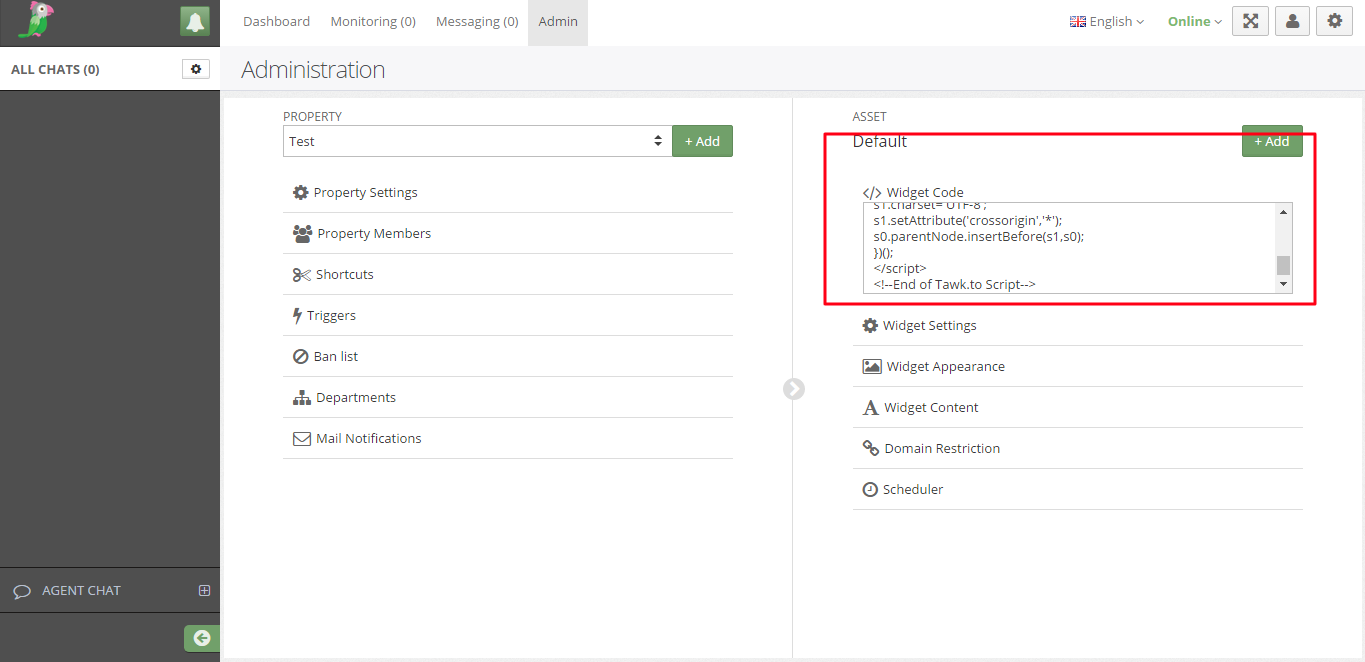
Task: Click the End of Tawk.to Script comment line
Action: click(x=954, y=285)
